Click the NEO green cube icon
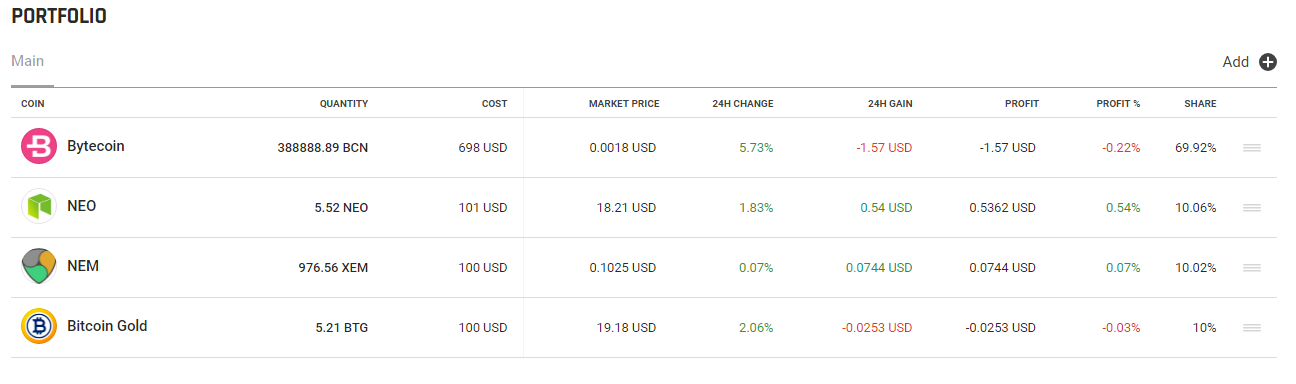The width and height of the screenshot is (1296, 384). tap(38, 207)
